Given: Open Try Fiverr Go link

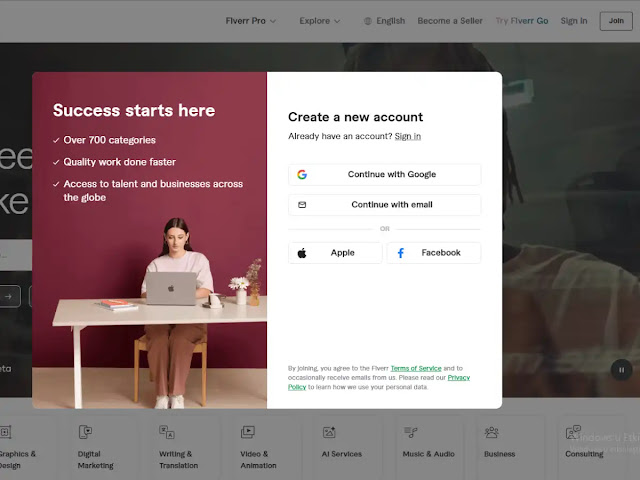Looking at the screenshot, I should [x=522, y=21].
